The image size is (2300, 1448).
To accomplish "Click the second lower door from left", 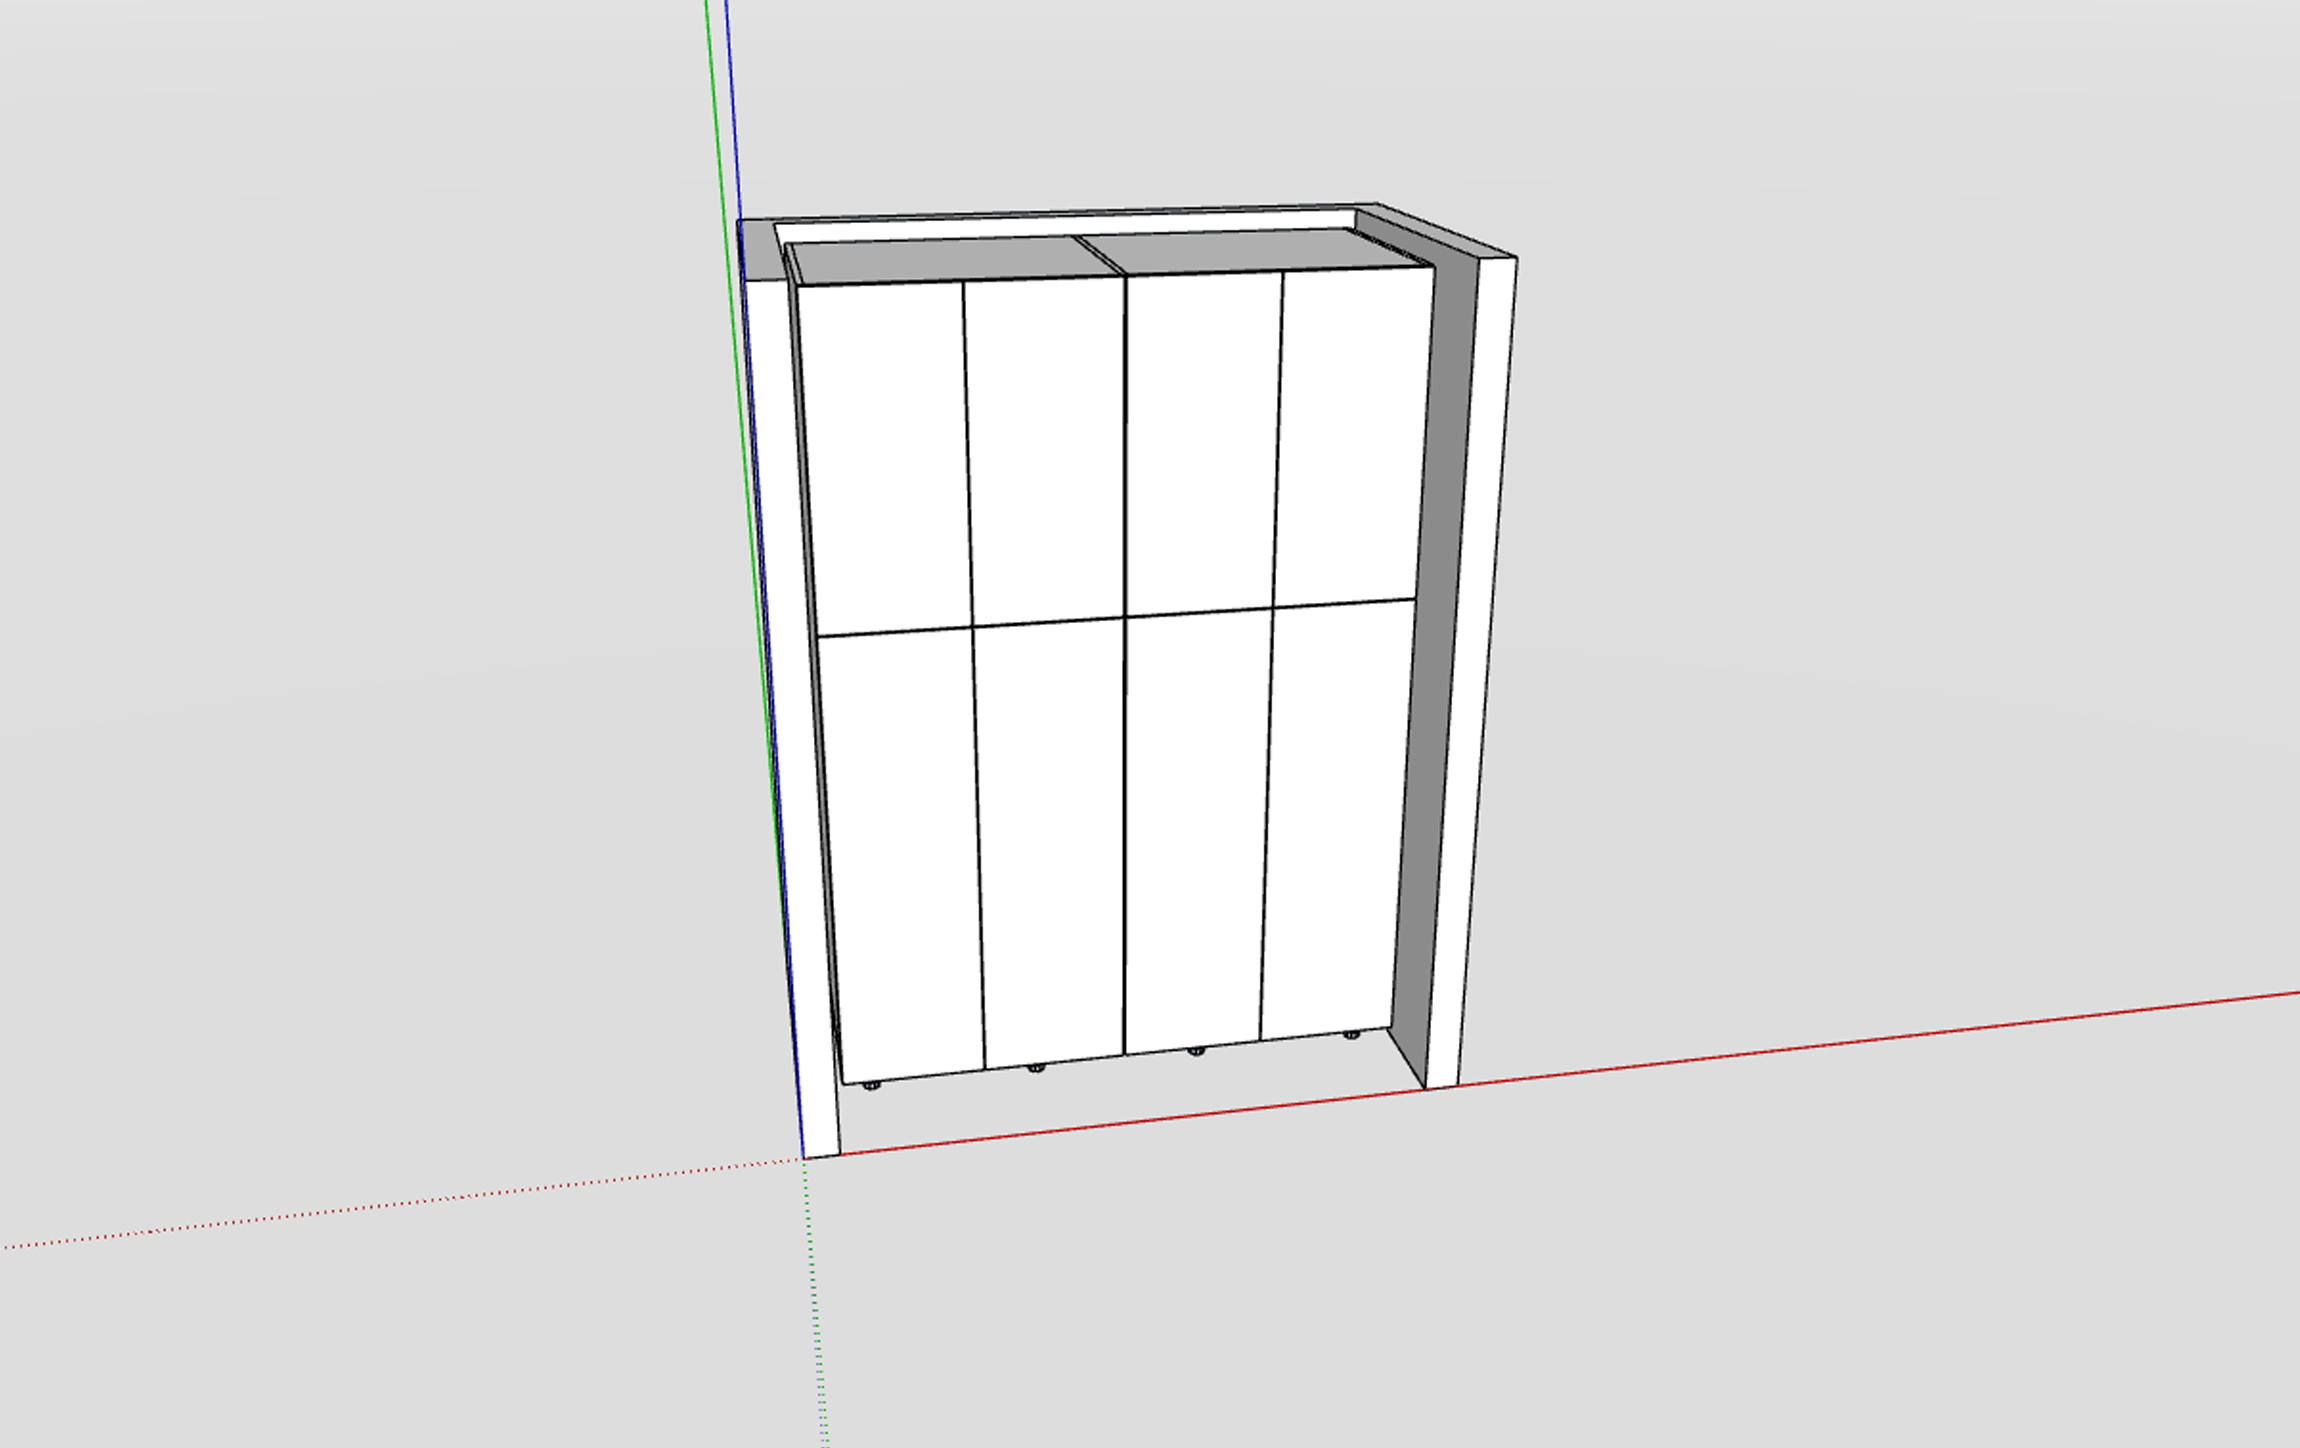I will tap(1052, 840).
